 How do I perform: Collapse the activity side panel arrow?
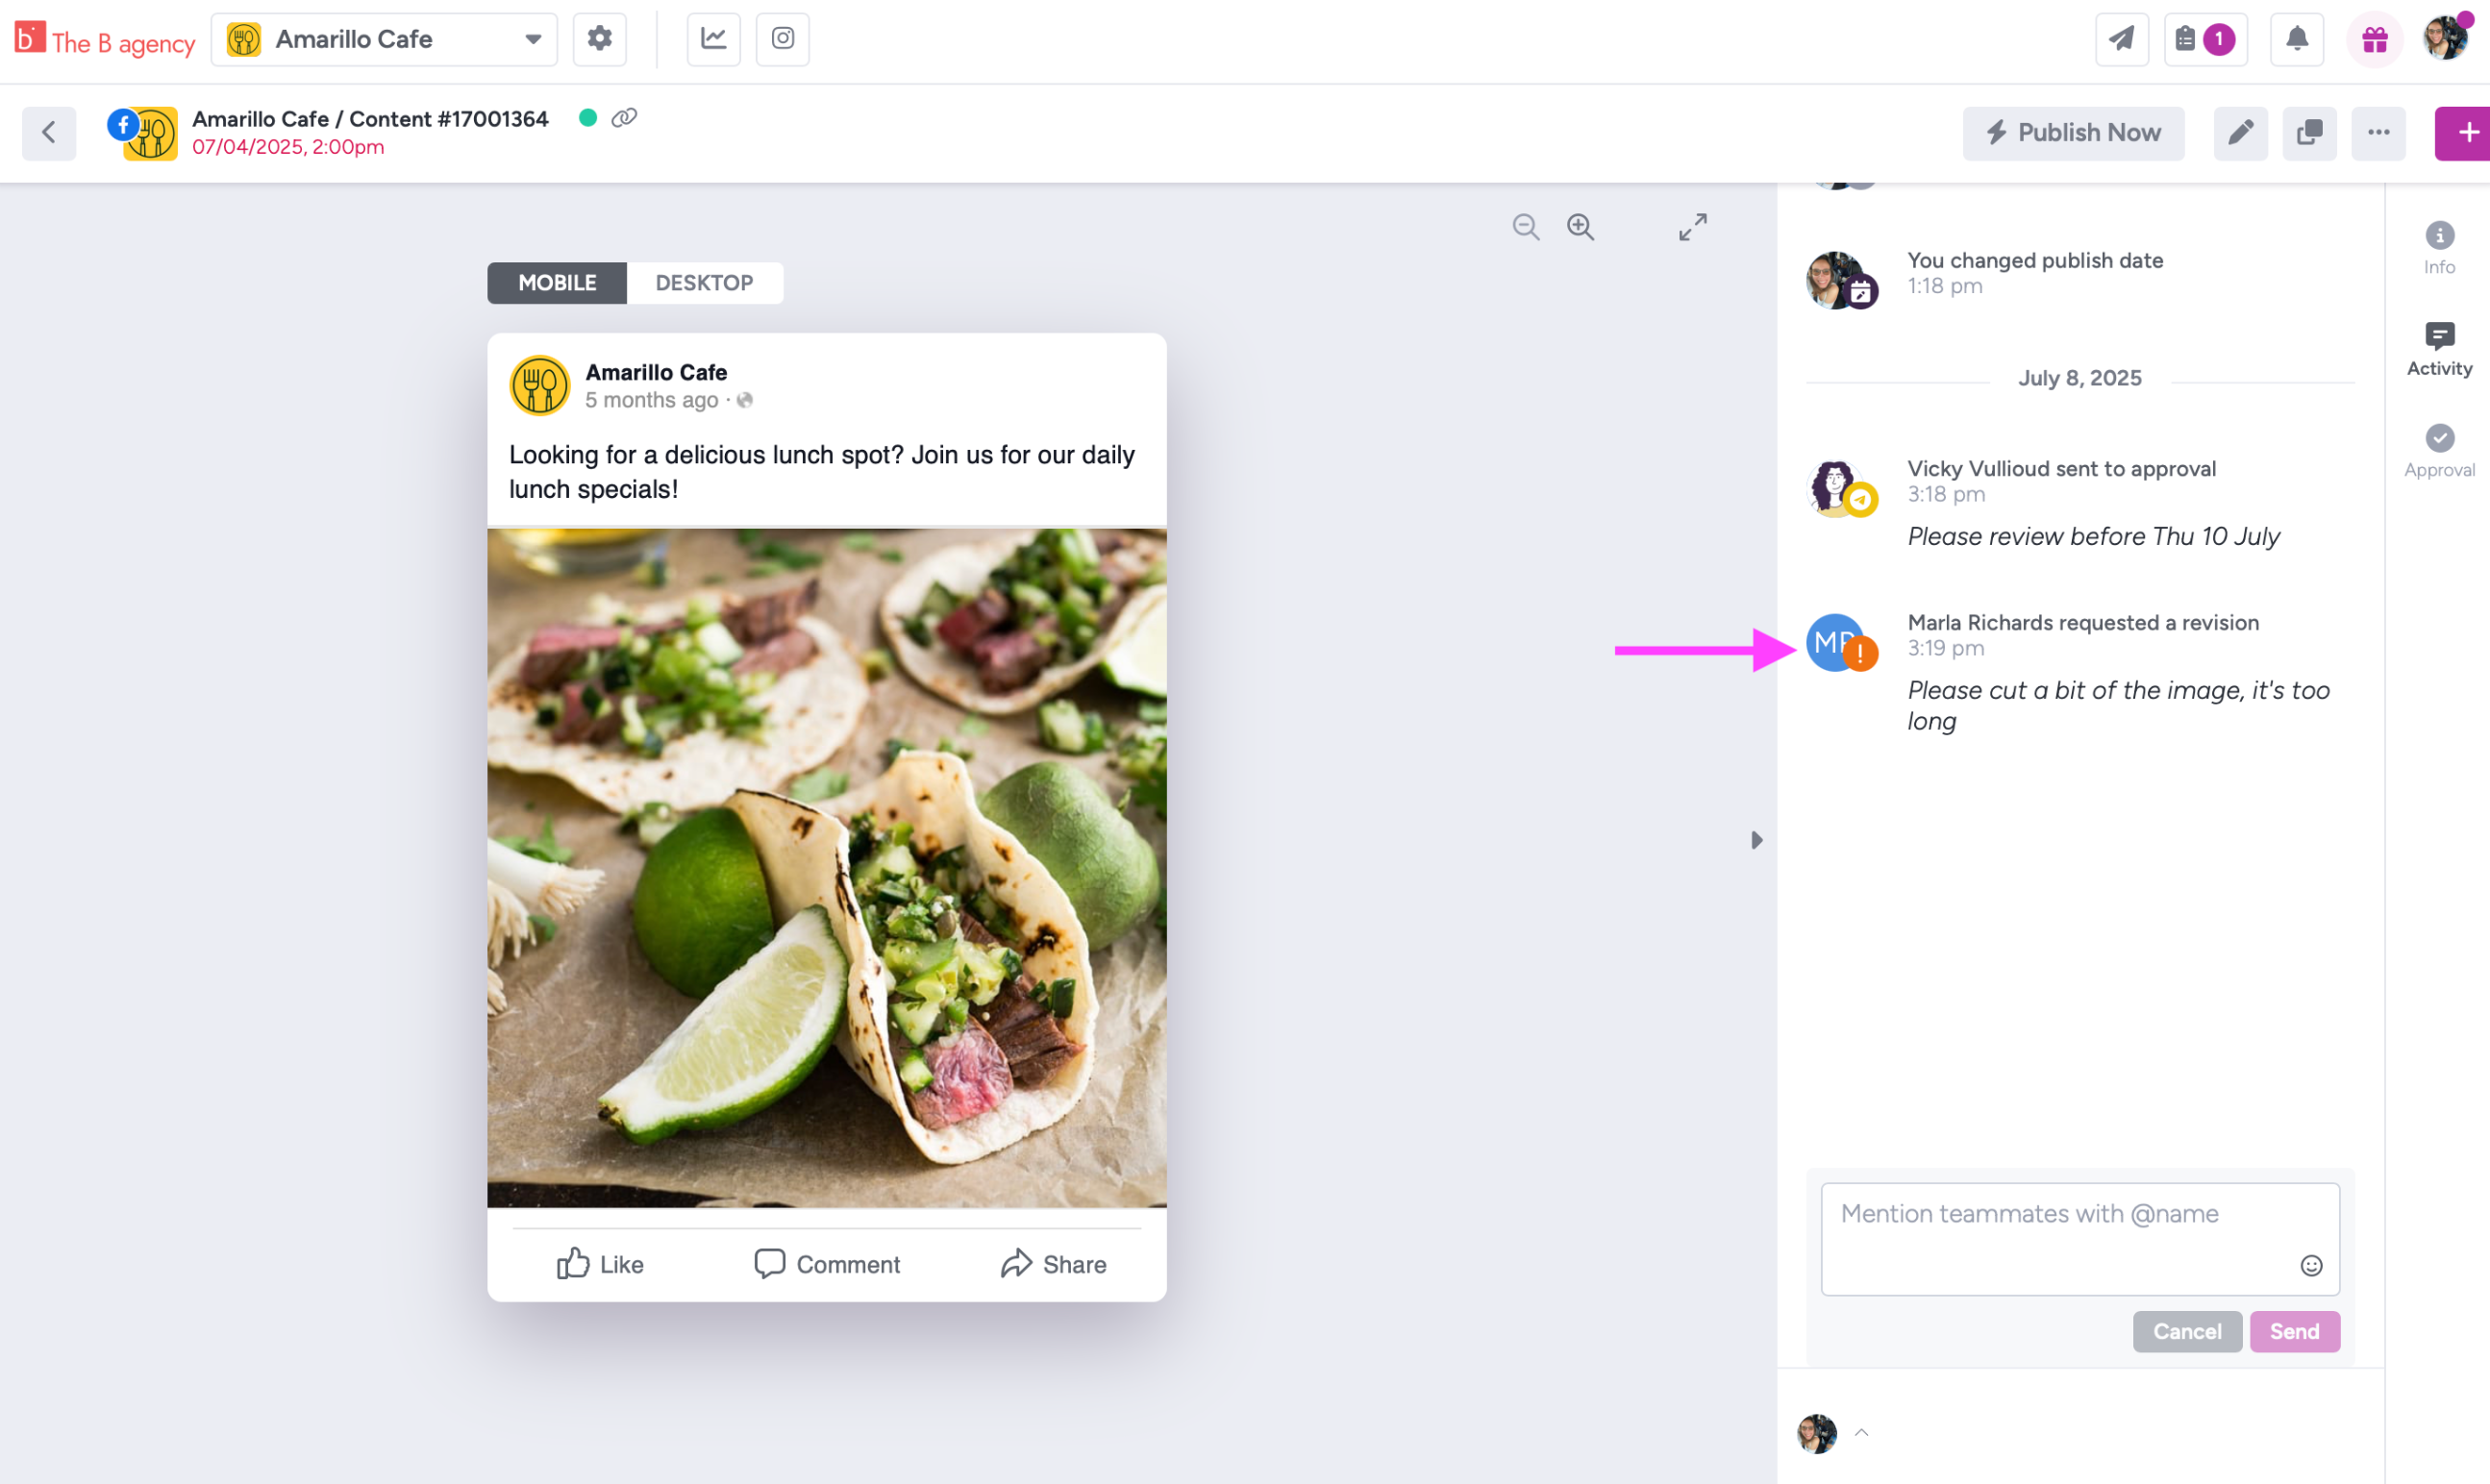pos(1756,840)
